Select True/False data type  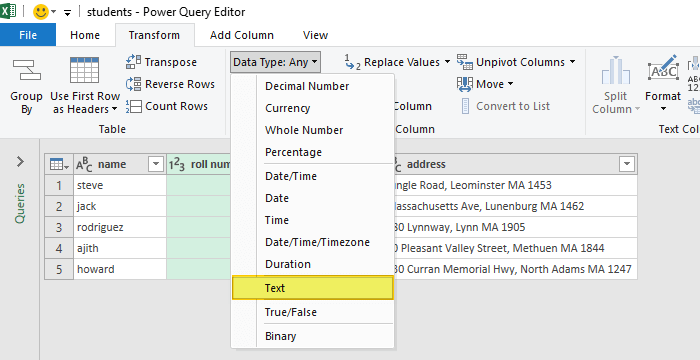pos(312,312)
